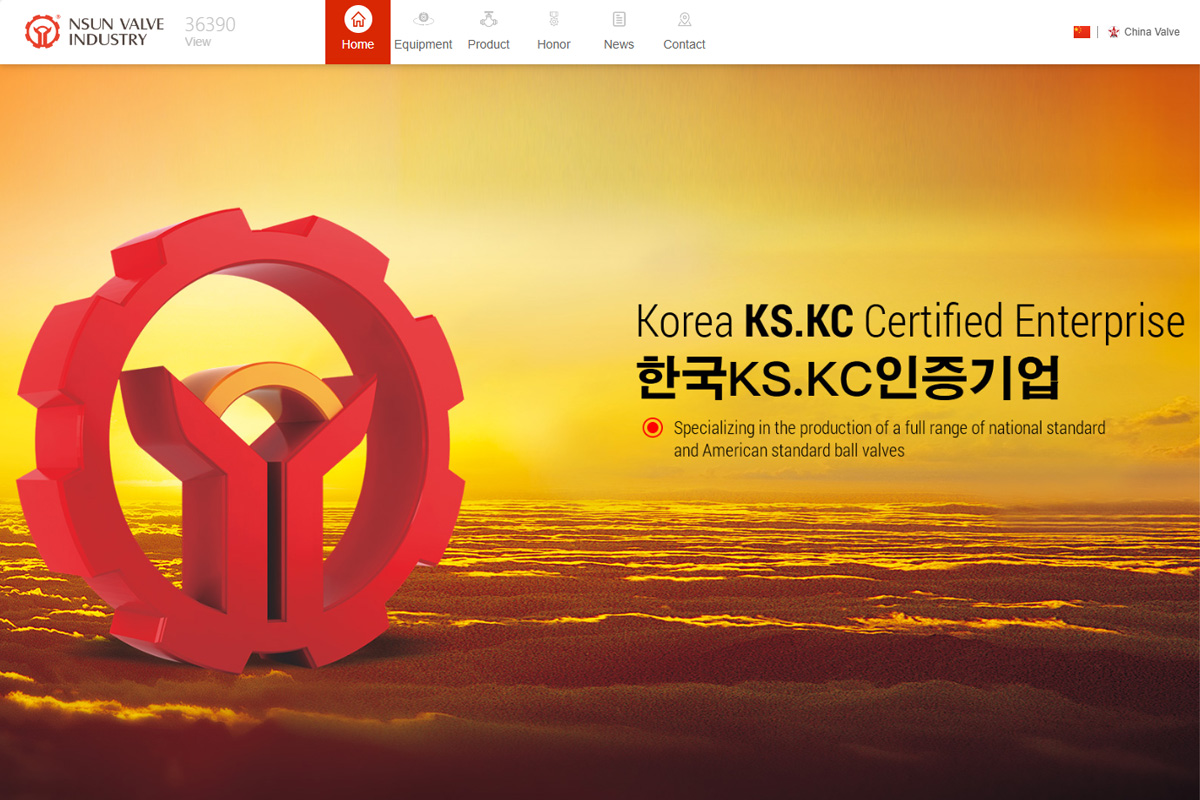Click the valve icon above Product
Image resolution: width=1200 pixels, height=800 pixels.
tap(489, 19)
